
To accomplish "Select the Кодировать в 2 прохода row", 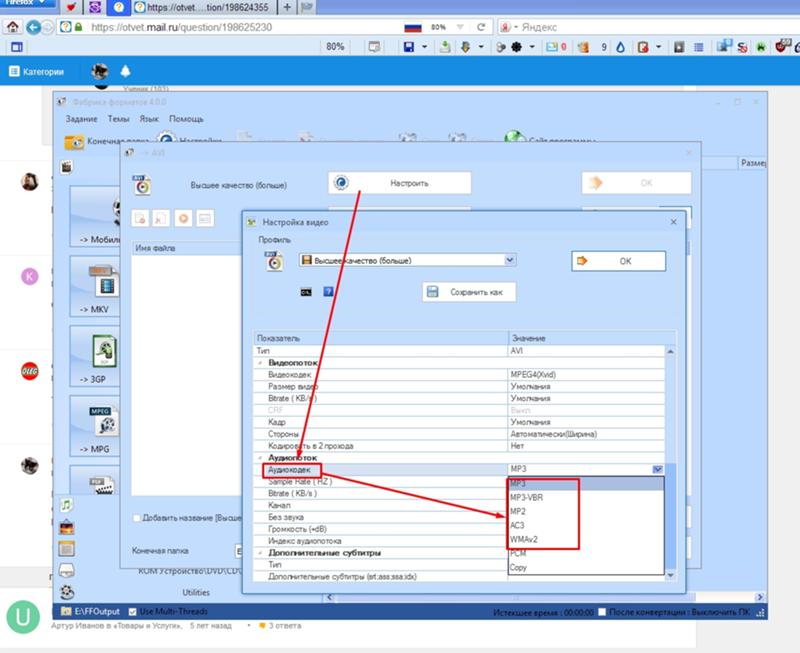I will click(459, 446).
